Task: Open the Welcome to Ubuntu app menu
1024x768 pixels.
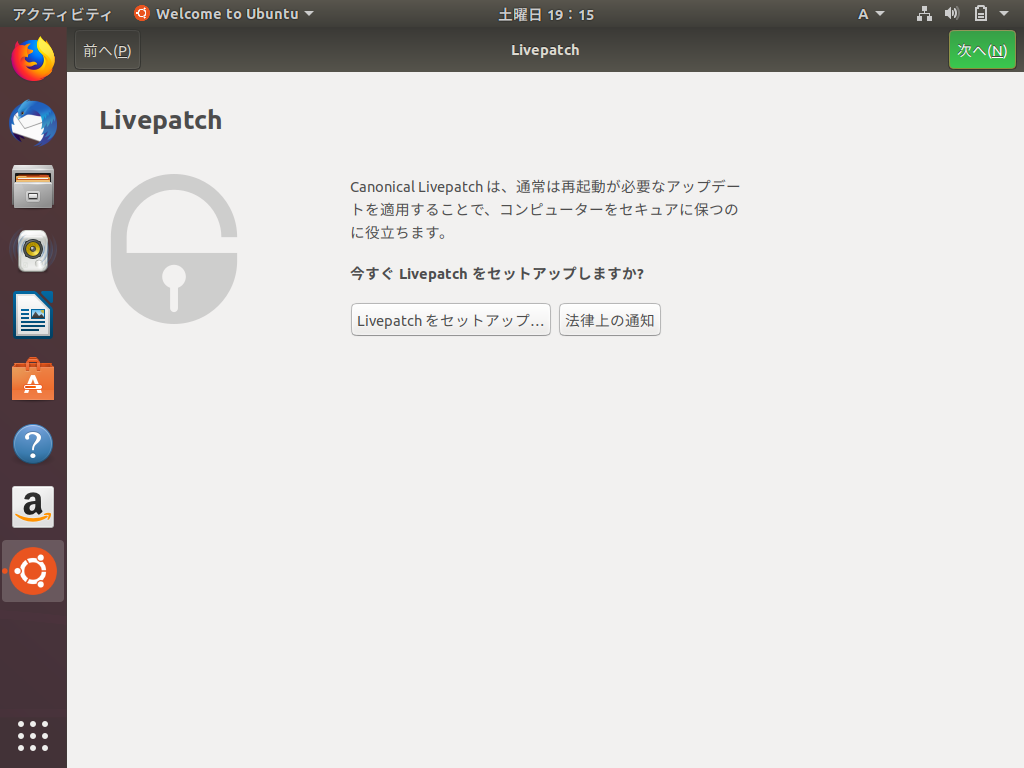Action: tap(224, 14)
